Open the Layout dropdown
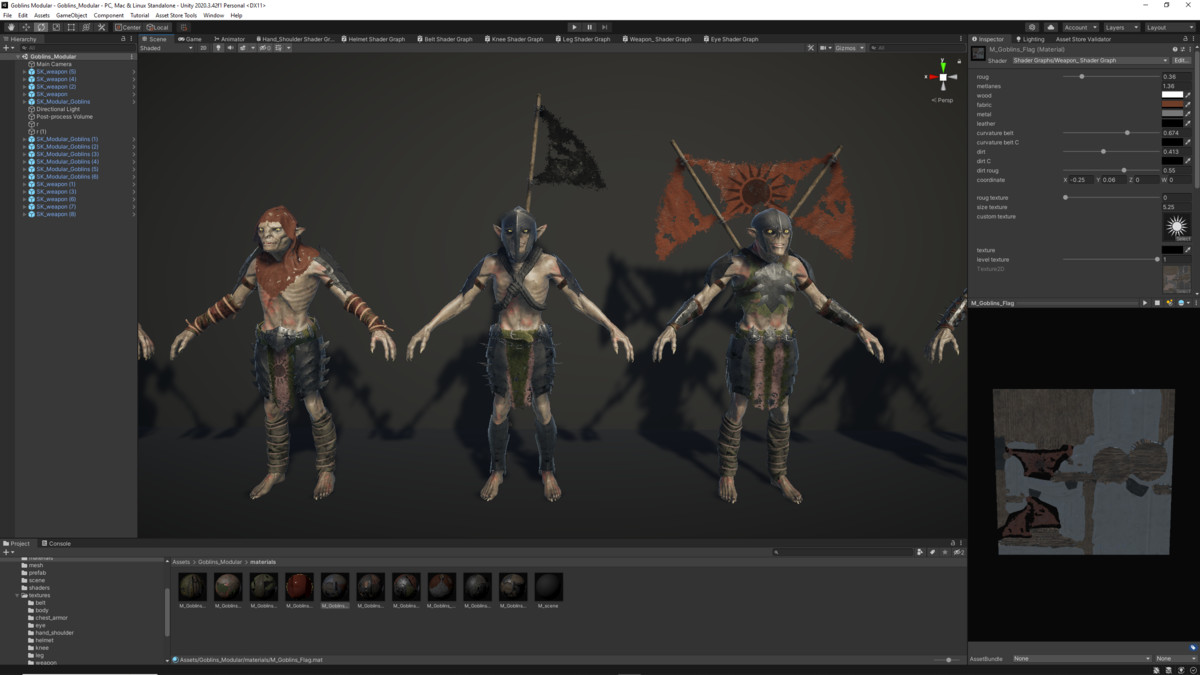Screen dimensions: 1200x675 1168,27
